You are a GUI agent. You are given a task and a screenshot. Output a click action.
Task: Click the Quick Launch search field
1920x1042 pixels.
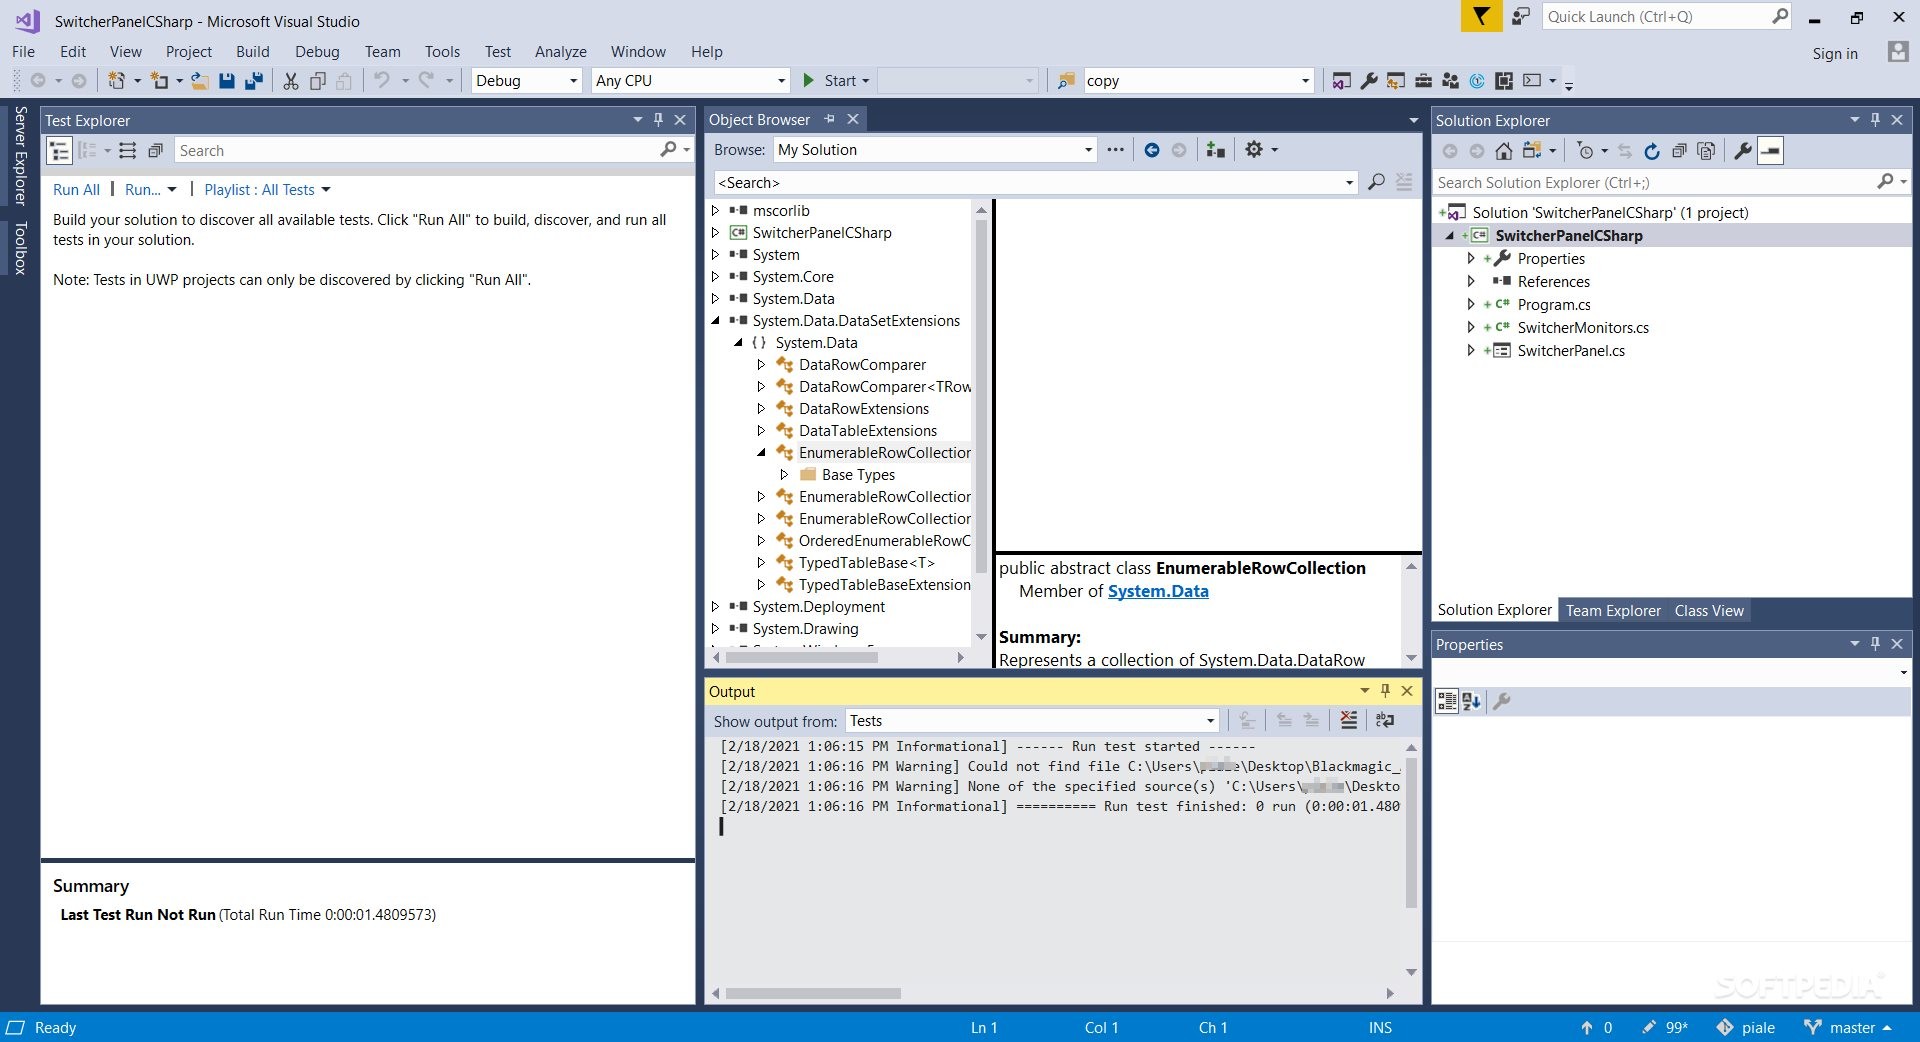coord(1667,17)
